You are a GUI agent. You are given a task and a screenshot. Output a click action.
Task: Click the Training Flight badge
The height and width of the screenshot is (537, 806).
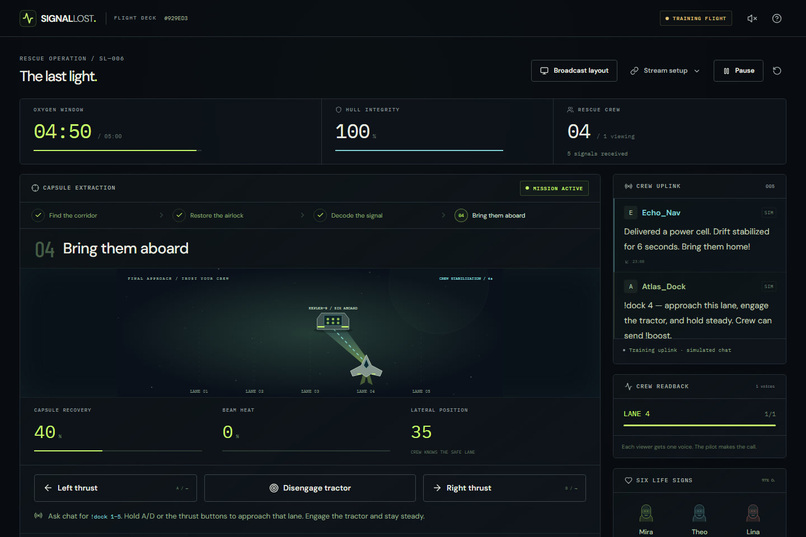pos(695,18)
